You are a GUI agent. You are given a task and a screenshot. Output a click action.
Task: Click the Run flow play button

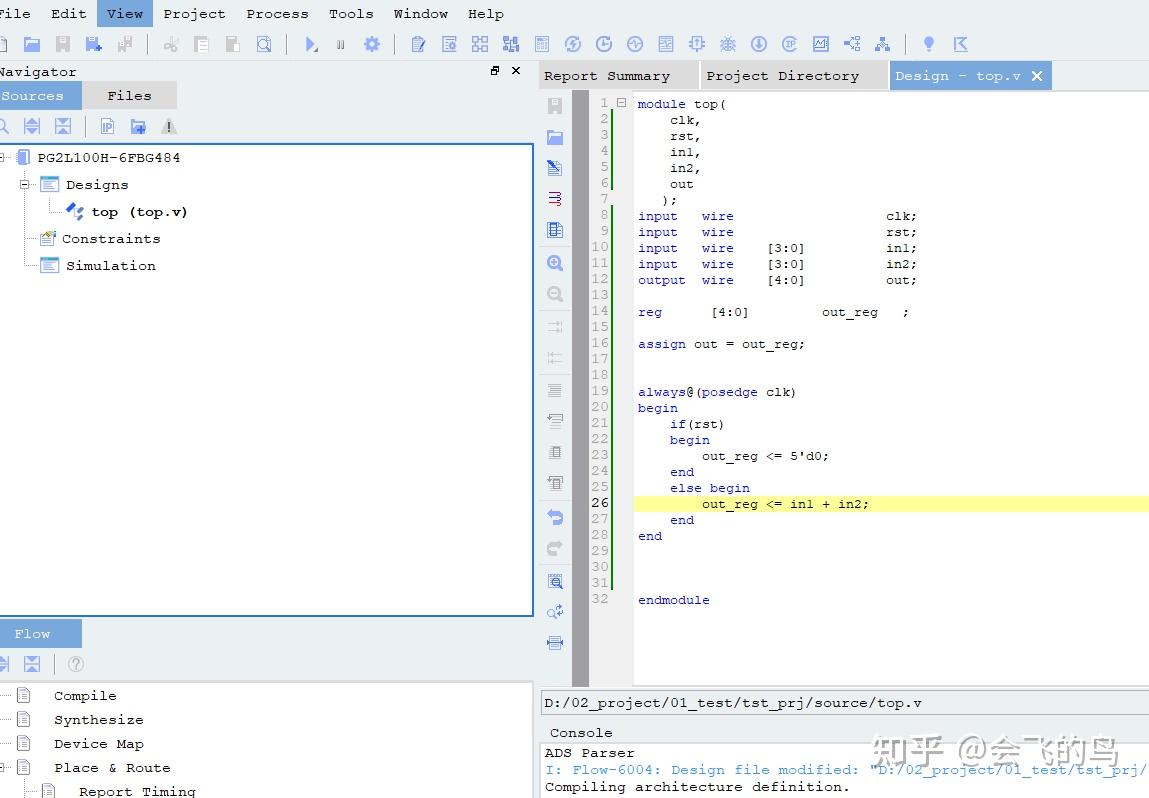click(x=311, y=44)
